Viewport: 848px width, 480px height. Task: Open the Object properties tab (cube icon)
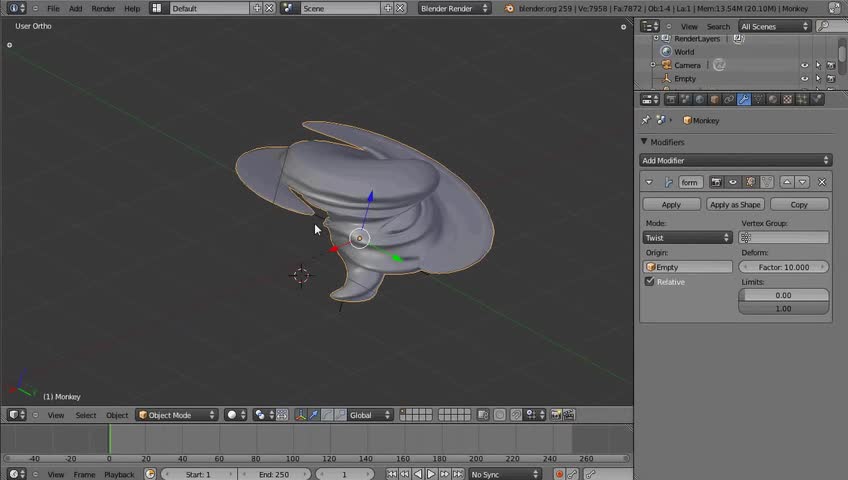(x=714, y=99)
